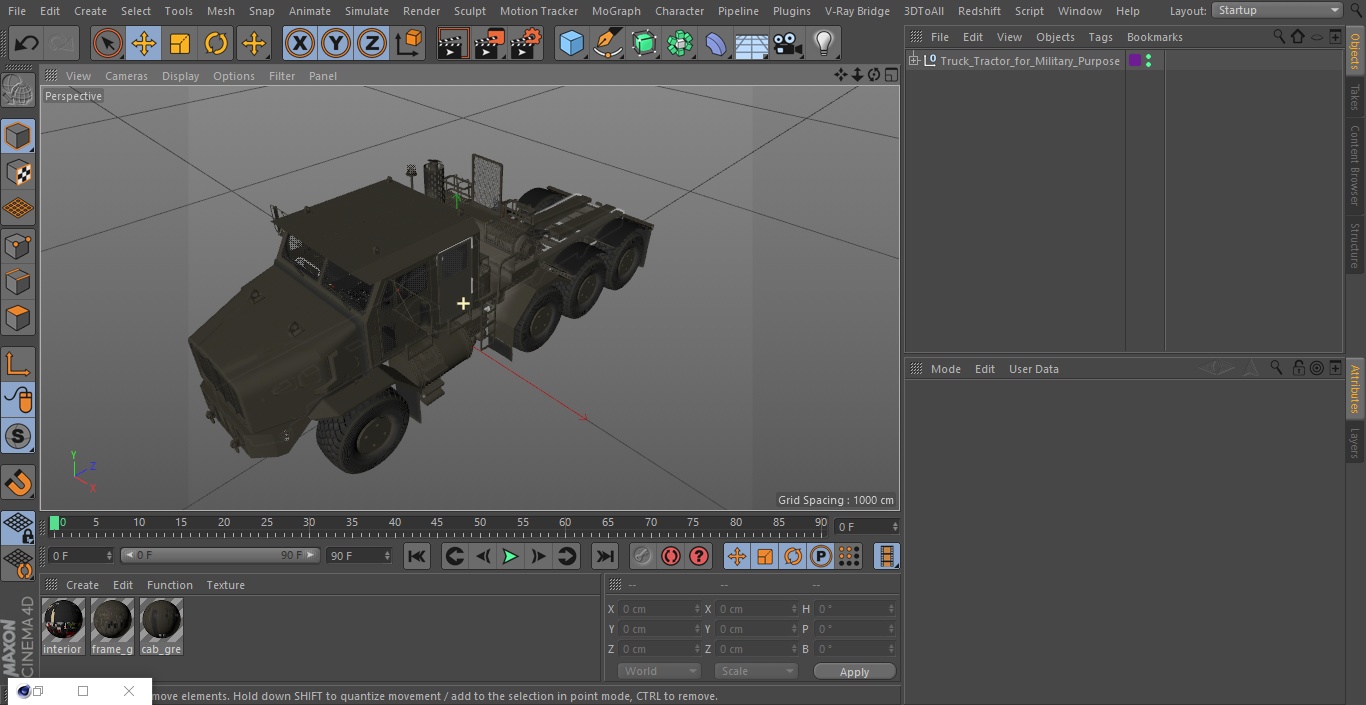Switch to Model mode in left toolbar
This screenshot has height=705, width=1366.
coord(18,136)
